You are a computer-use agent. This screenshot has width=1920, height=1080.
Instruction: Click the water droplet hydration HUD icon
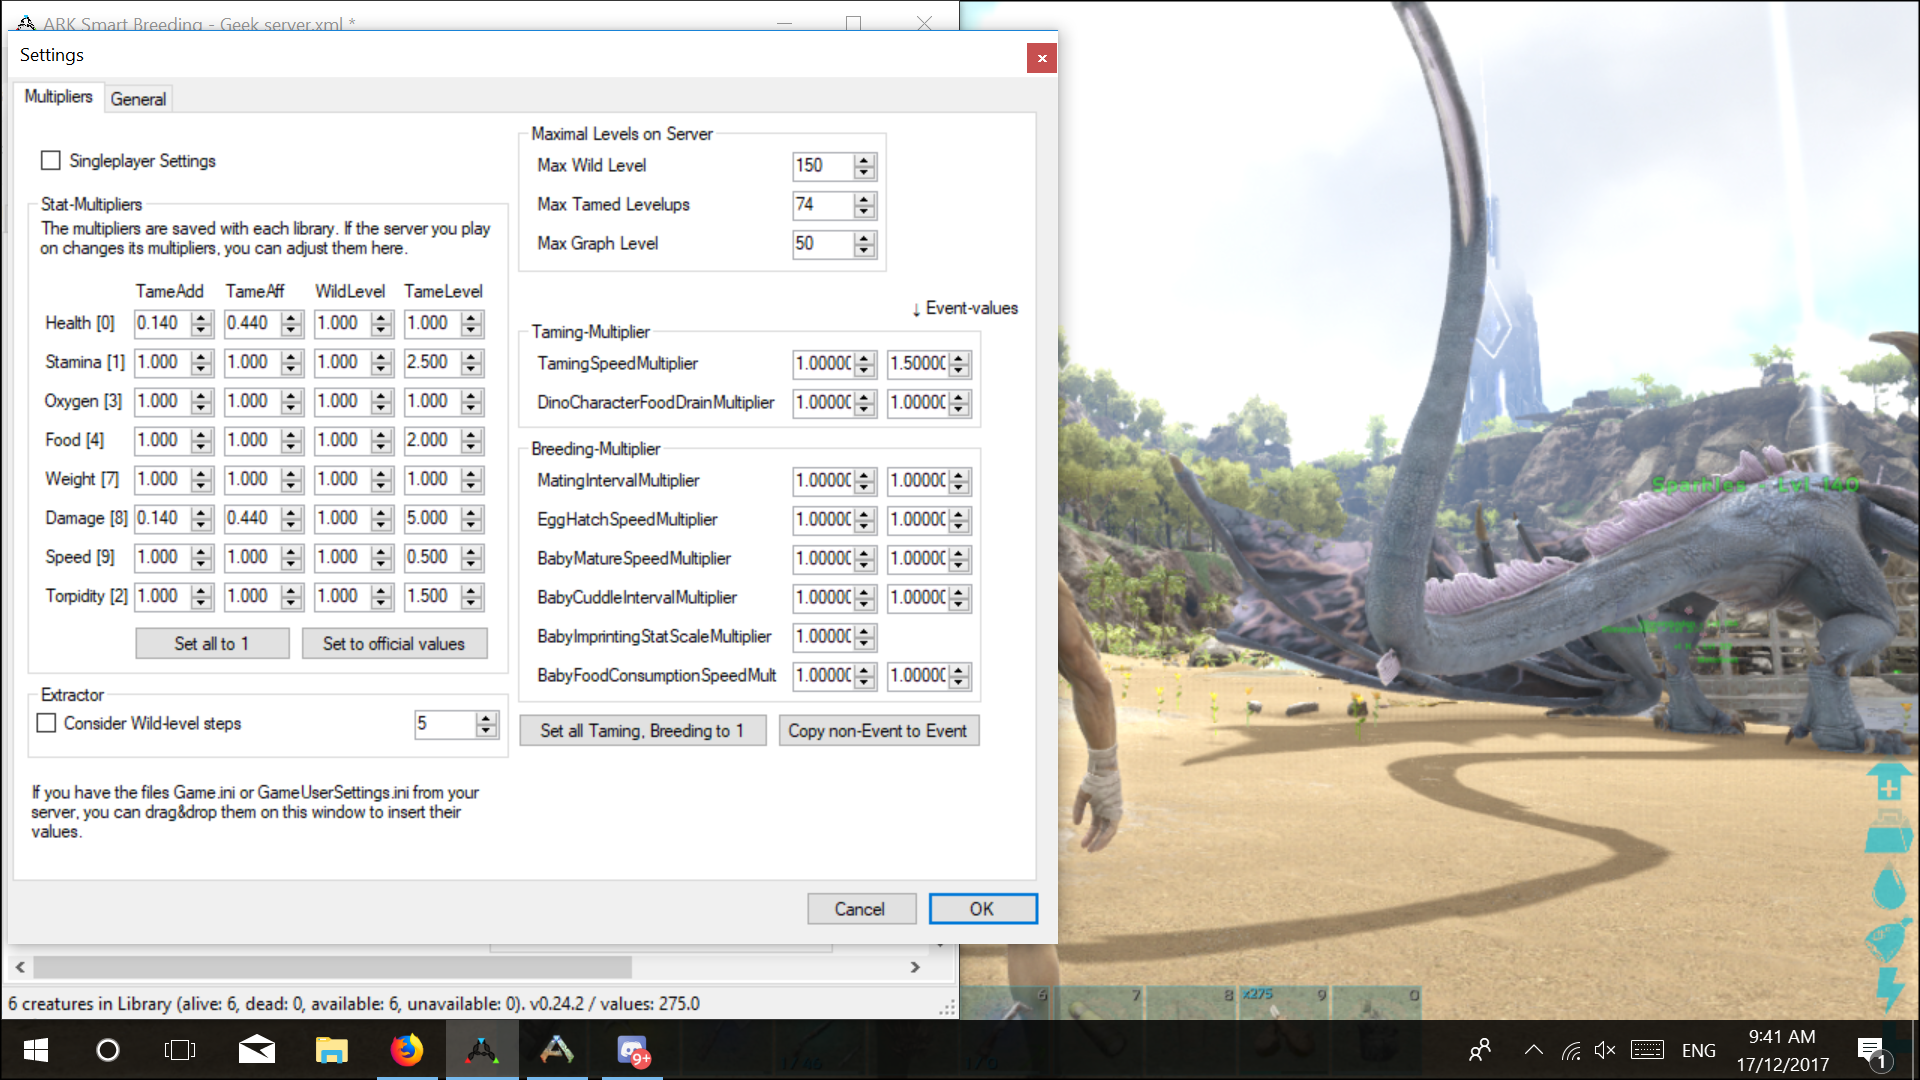pos(1888,885)
